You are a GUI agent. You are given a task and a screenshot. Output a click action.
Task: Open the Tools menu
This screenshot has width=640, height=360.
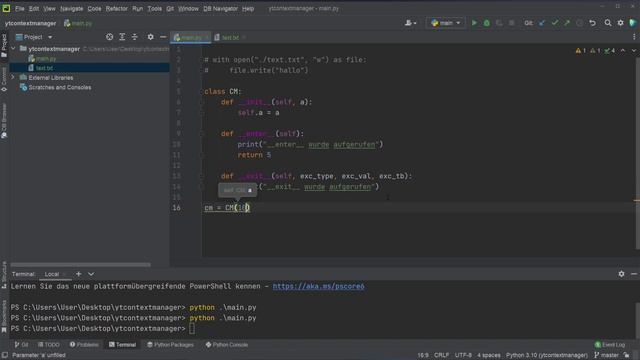(155, 8)
